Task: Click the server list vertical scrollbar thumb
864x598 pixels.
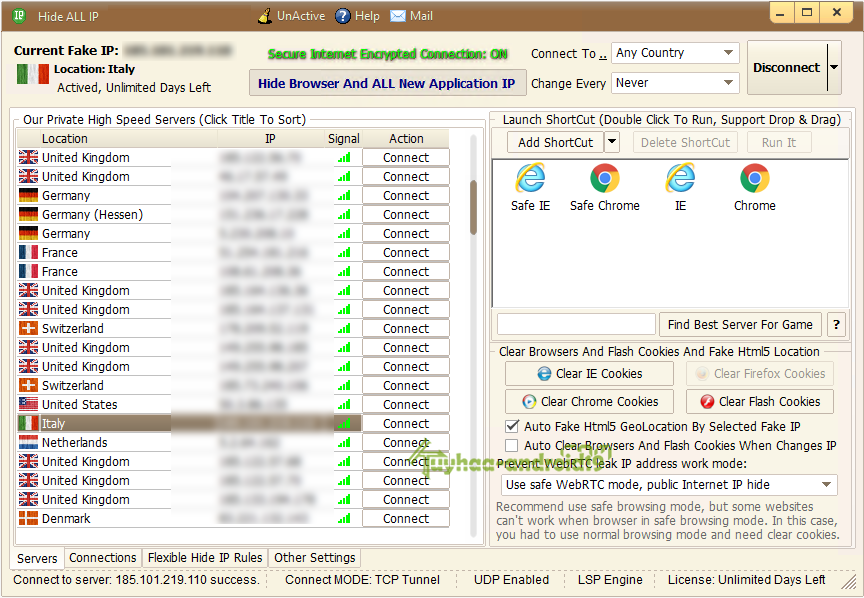Action: [x=473, y=207]
